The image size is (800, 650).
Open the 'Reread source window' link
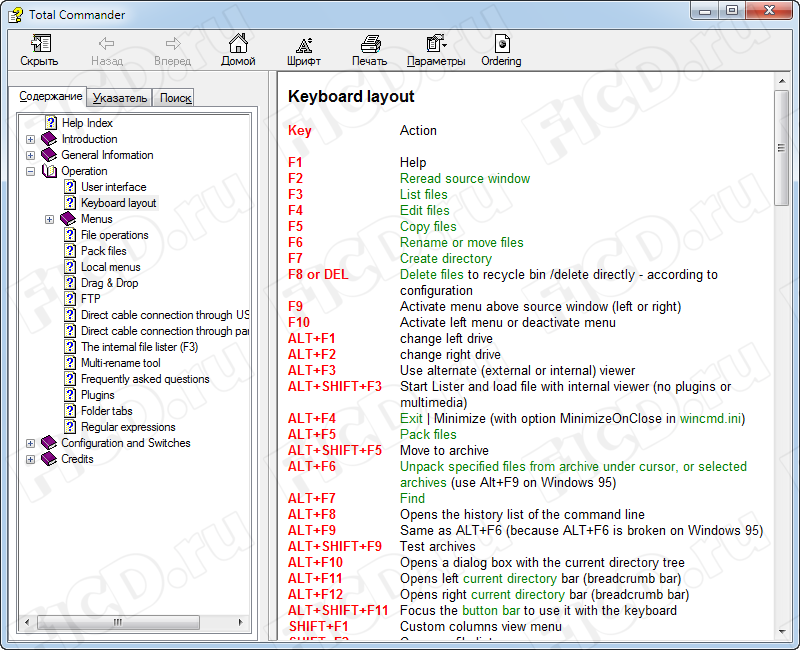click(x=465, y=179)
